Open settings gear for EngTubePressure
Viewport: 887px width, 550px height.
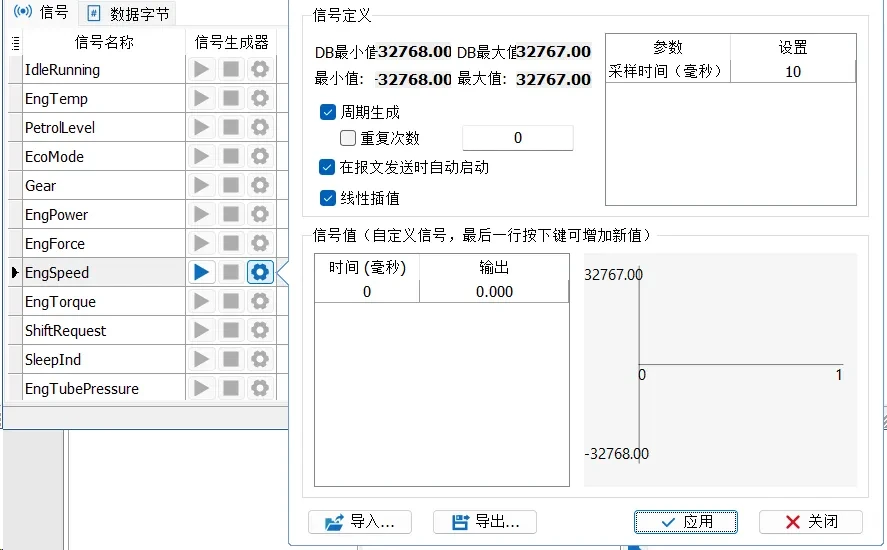point(260,388)
